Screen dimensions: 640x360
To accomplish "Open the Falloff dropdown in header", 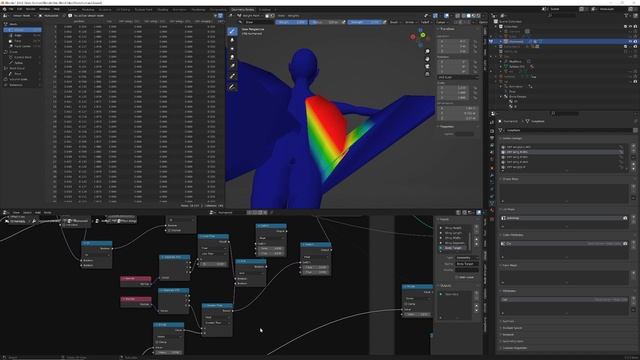I will pos(426,22).
